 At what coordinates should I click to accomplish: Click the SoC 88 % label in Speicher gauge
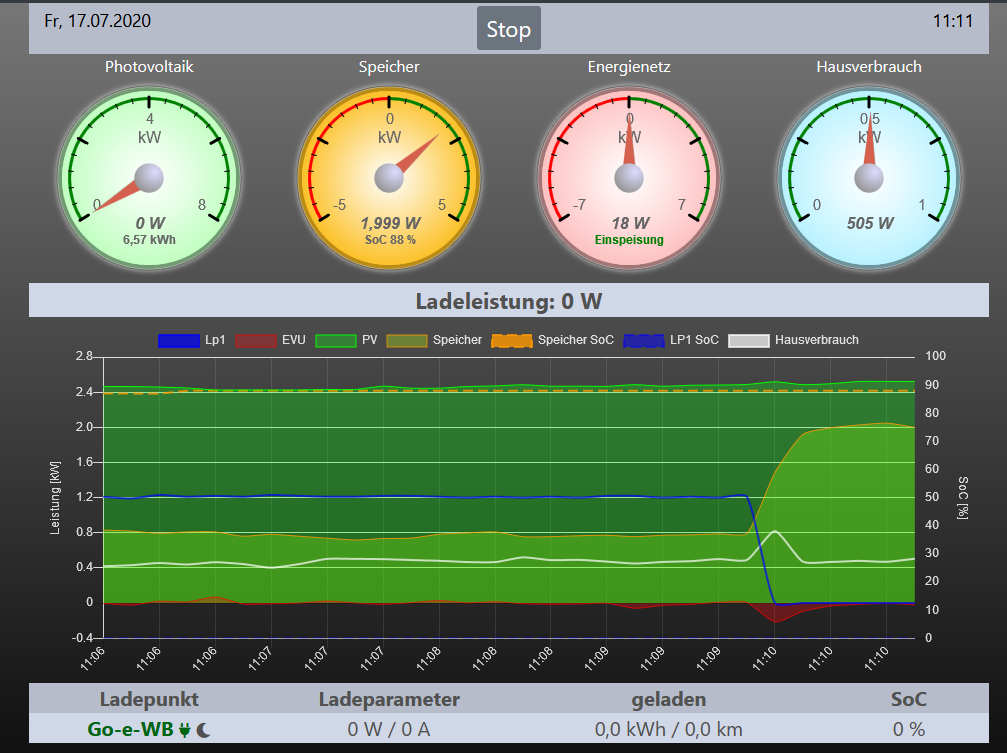click(x=389, y=240)
